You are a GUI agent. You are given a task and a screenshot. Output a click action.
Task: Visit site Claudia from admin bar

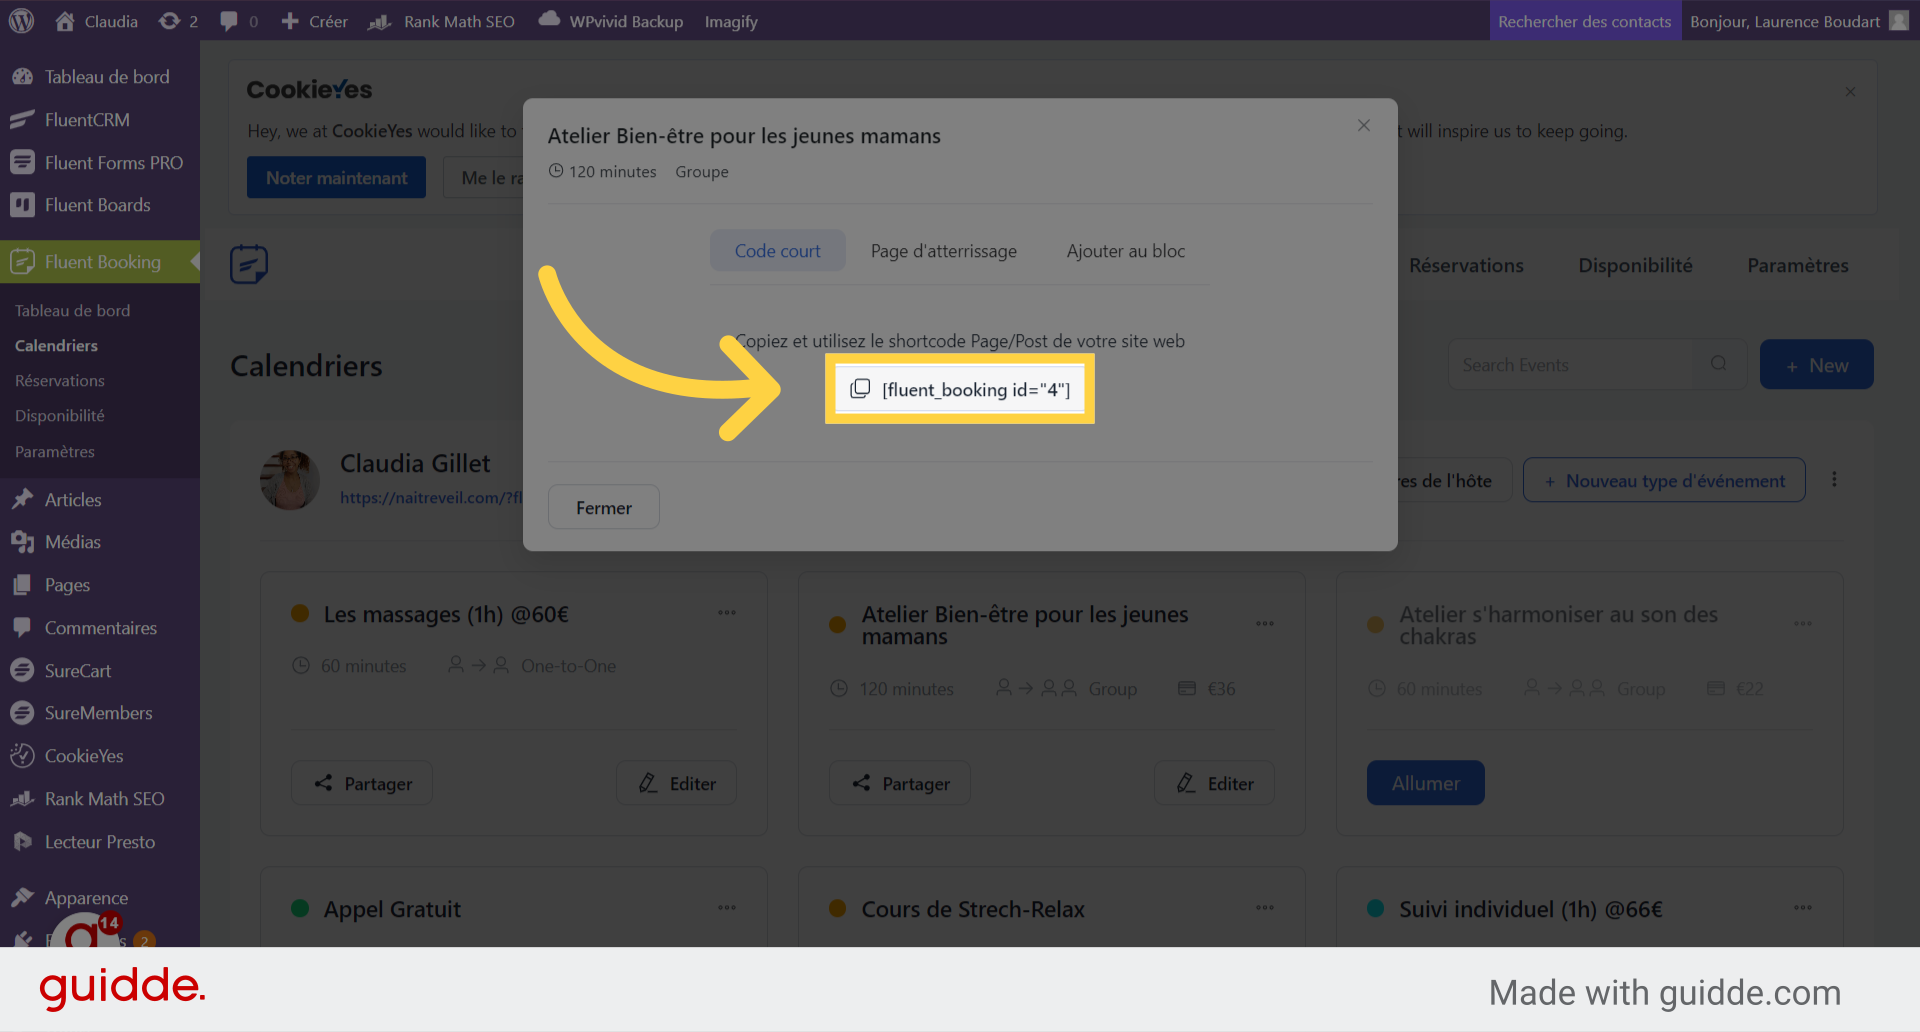97,21
